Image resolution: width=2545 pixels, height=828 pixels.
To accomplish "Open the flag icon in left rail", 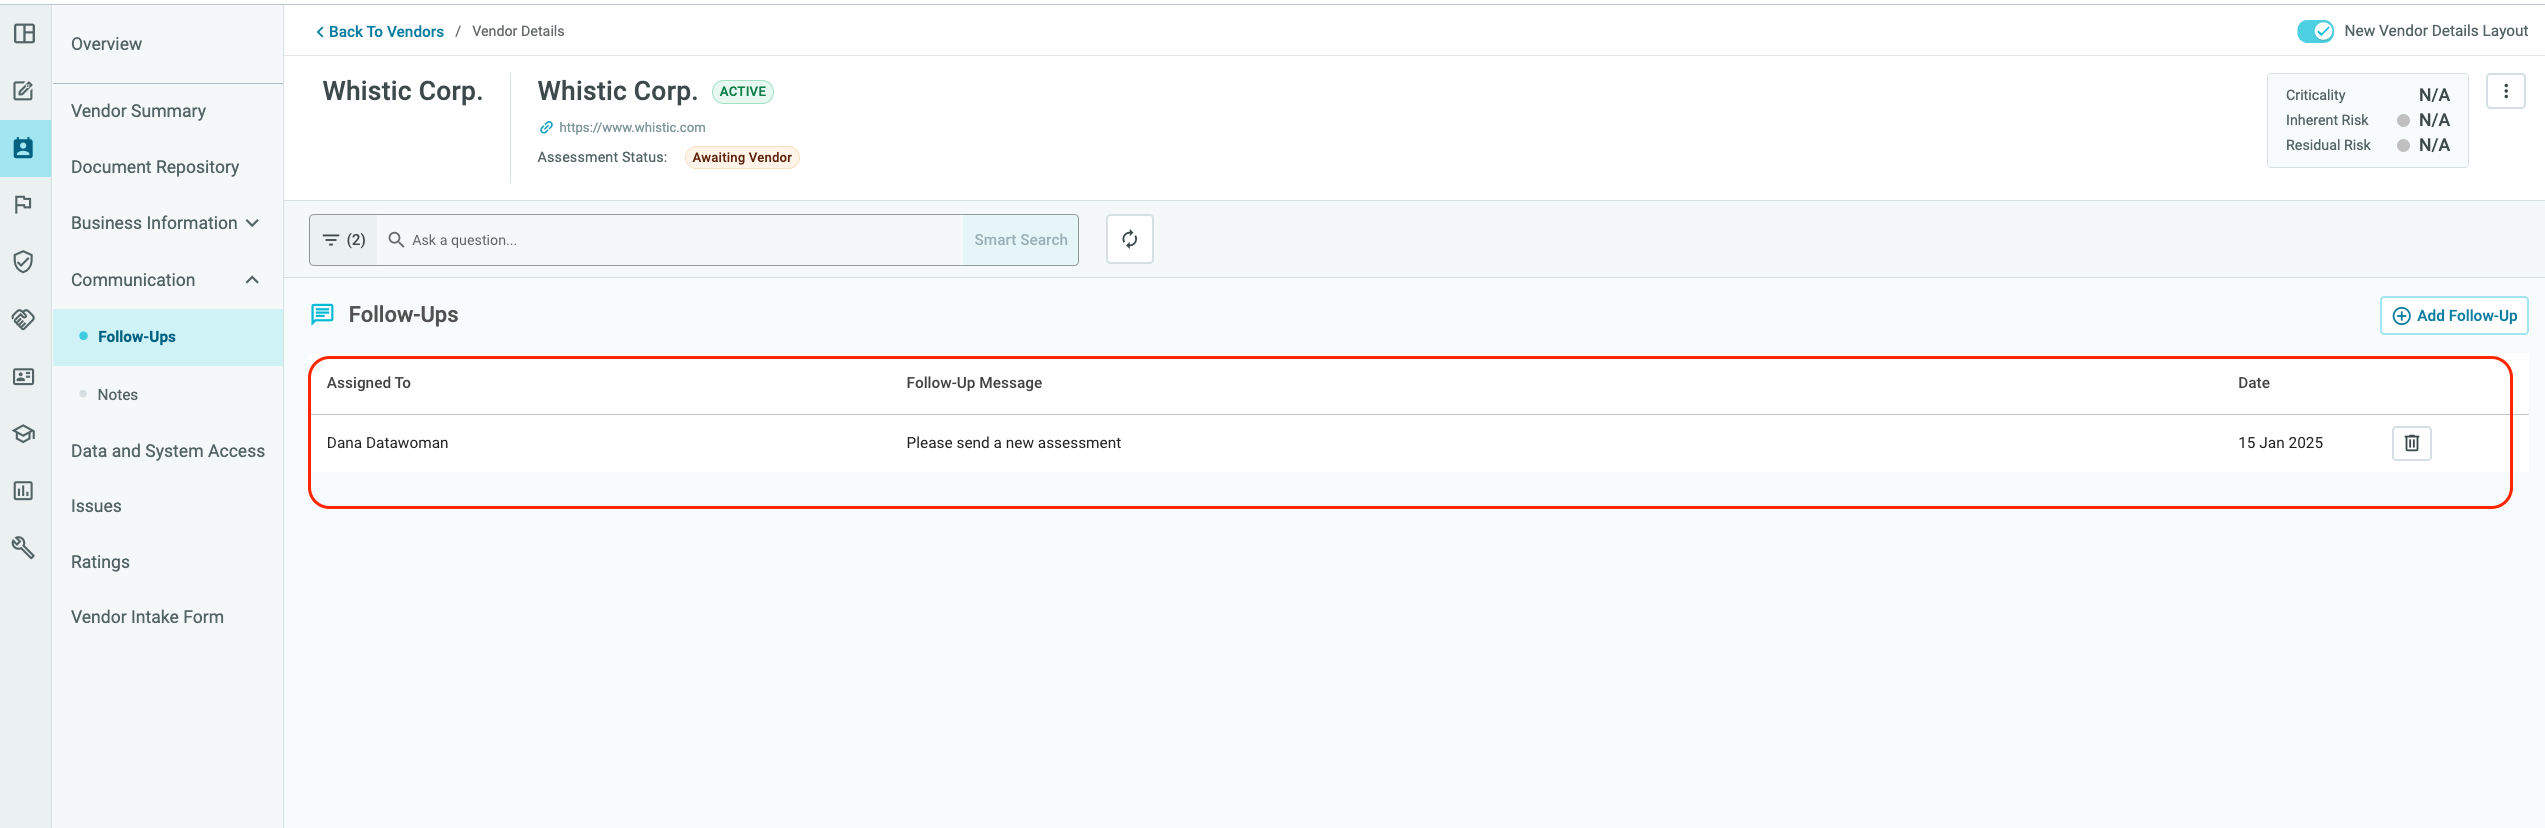I will click(x=24, y=205).
